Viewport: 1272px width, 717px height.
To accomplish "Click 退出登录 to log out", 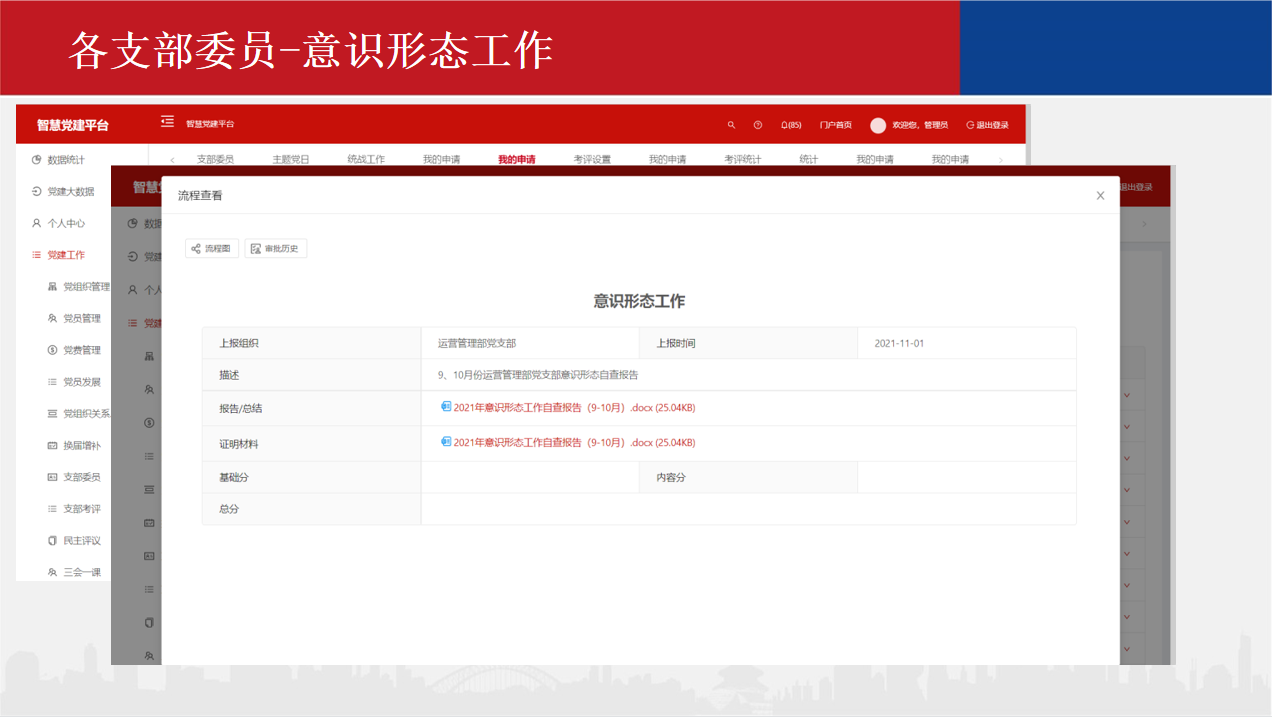I will tap(988, 125).
